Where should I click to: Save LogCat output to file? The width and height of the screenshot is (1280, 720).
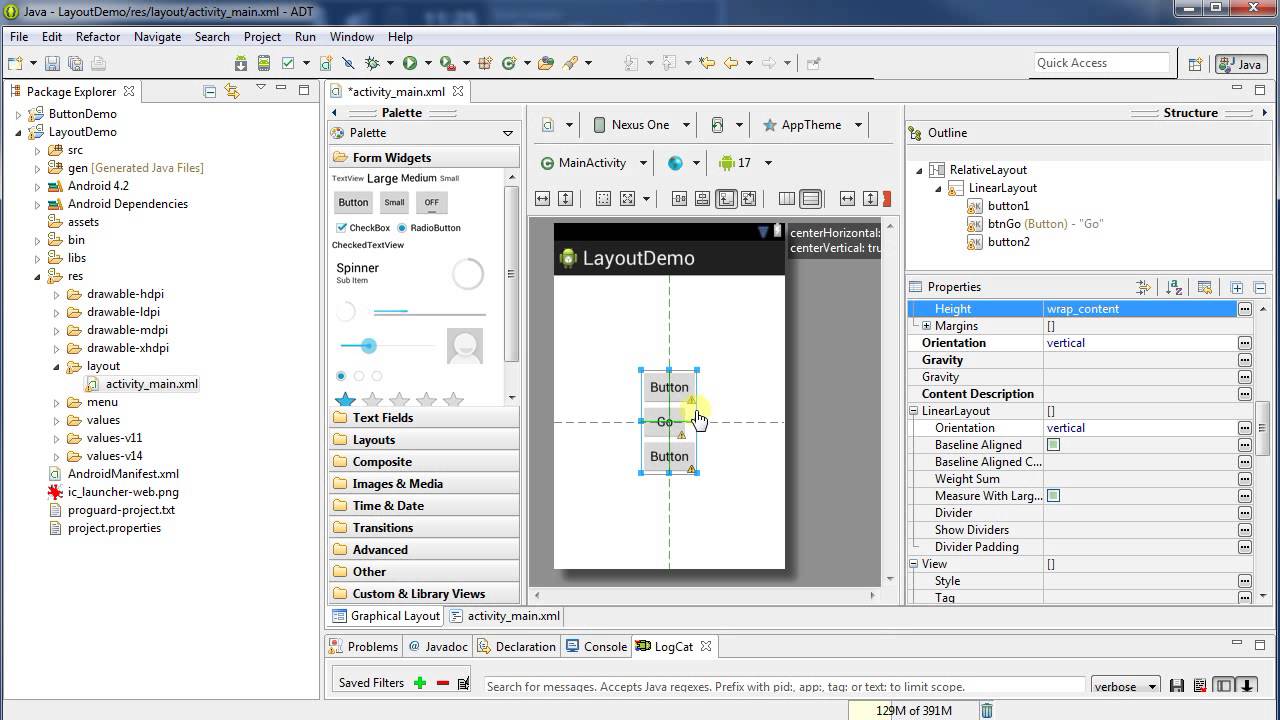click(x=1177, y=686)
